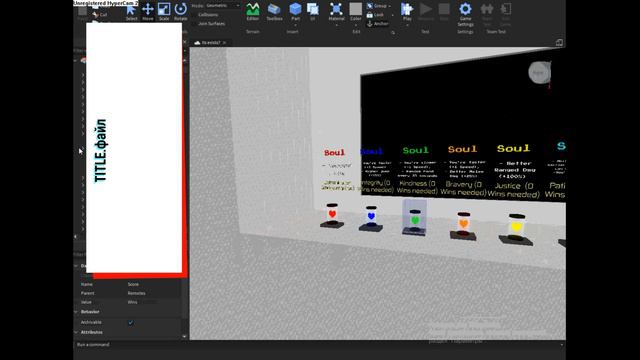Select the red soul jar in viewport
The width and height of the screenshot is (640, 360).
[x=332, y=216]
